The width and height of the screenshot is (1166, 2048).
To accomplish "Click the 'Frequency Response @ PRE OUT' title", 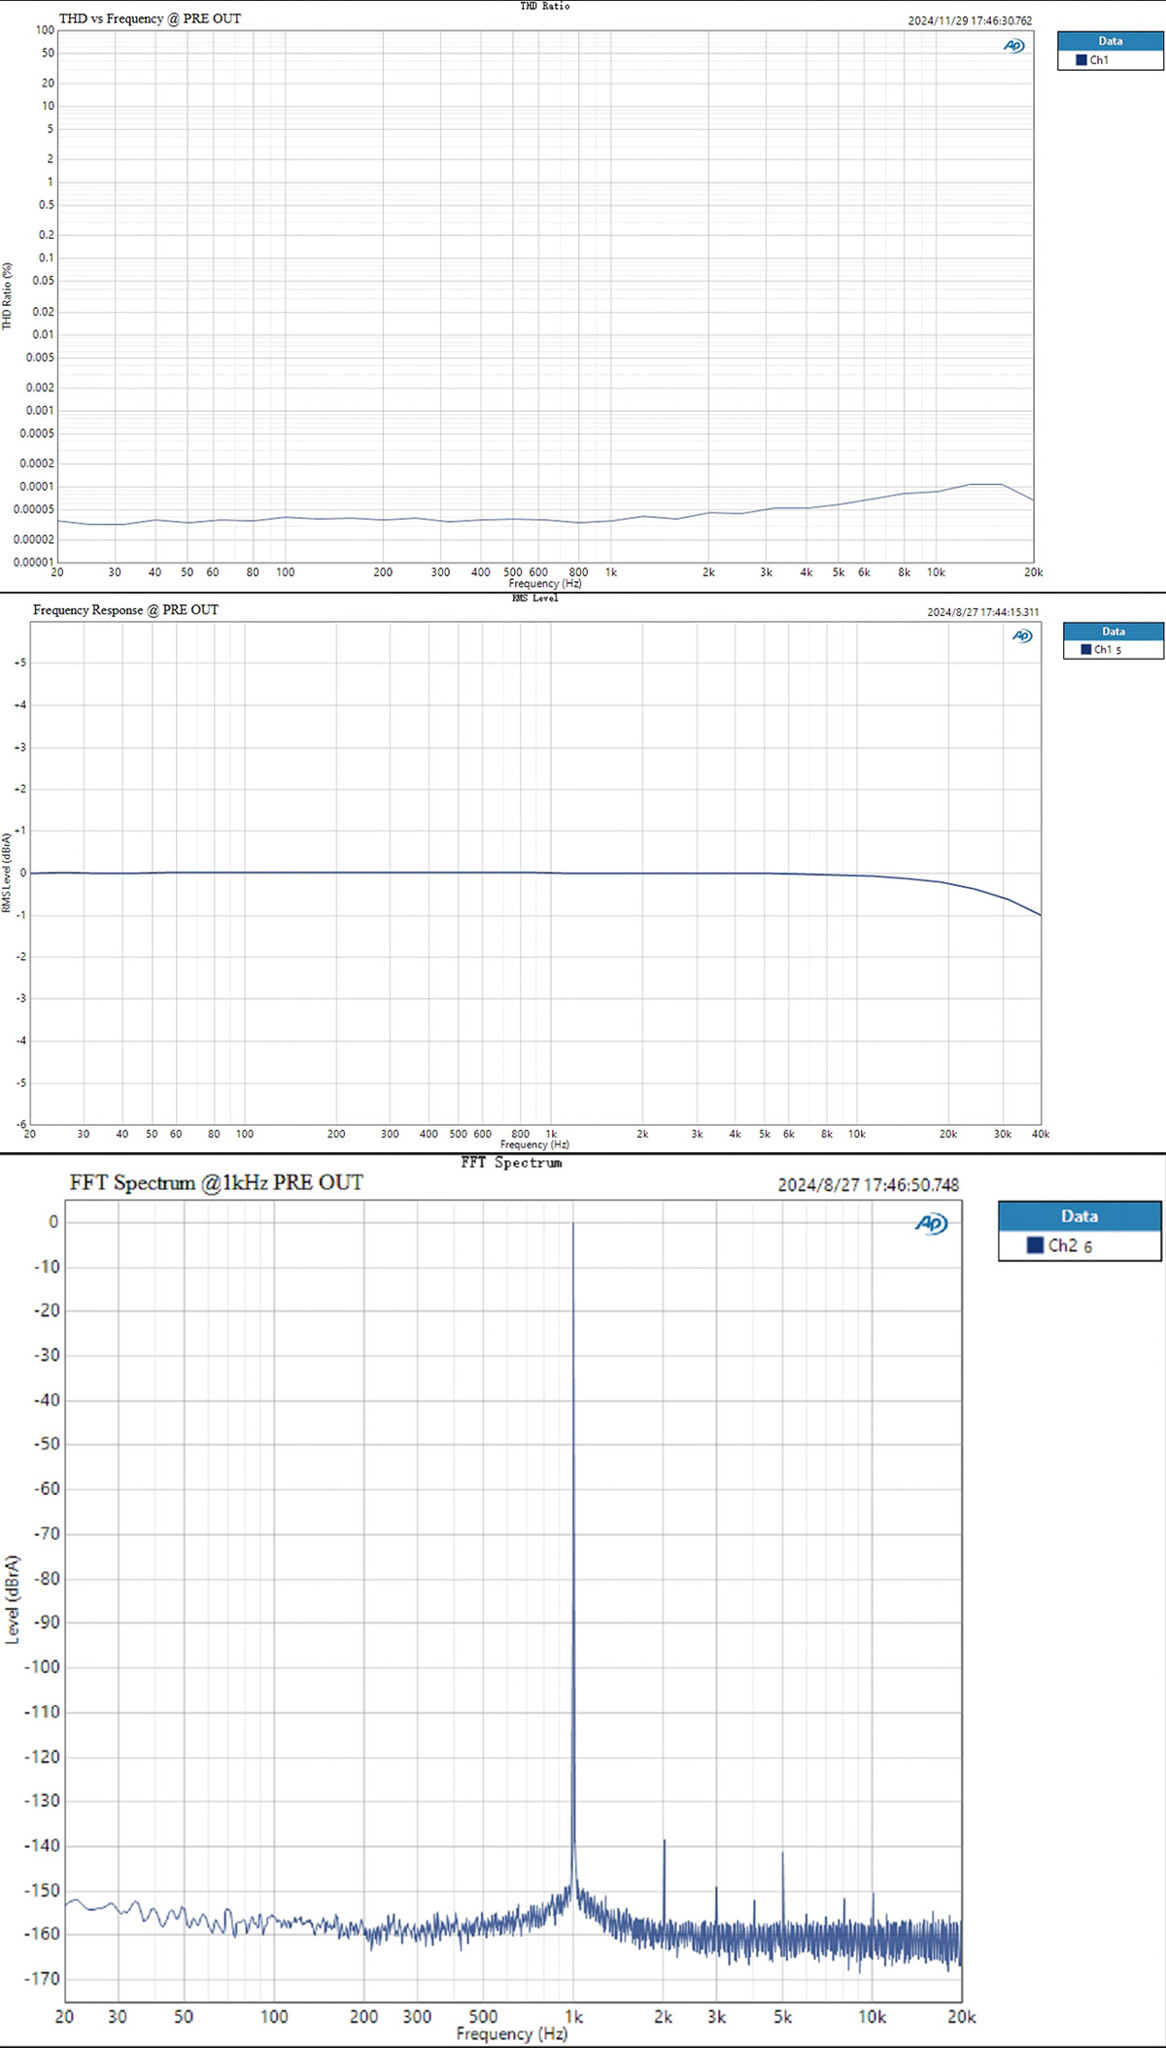I will point(125,609).
